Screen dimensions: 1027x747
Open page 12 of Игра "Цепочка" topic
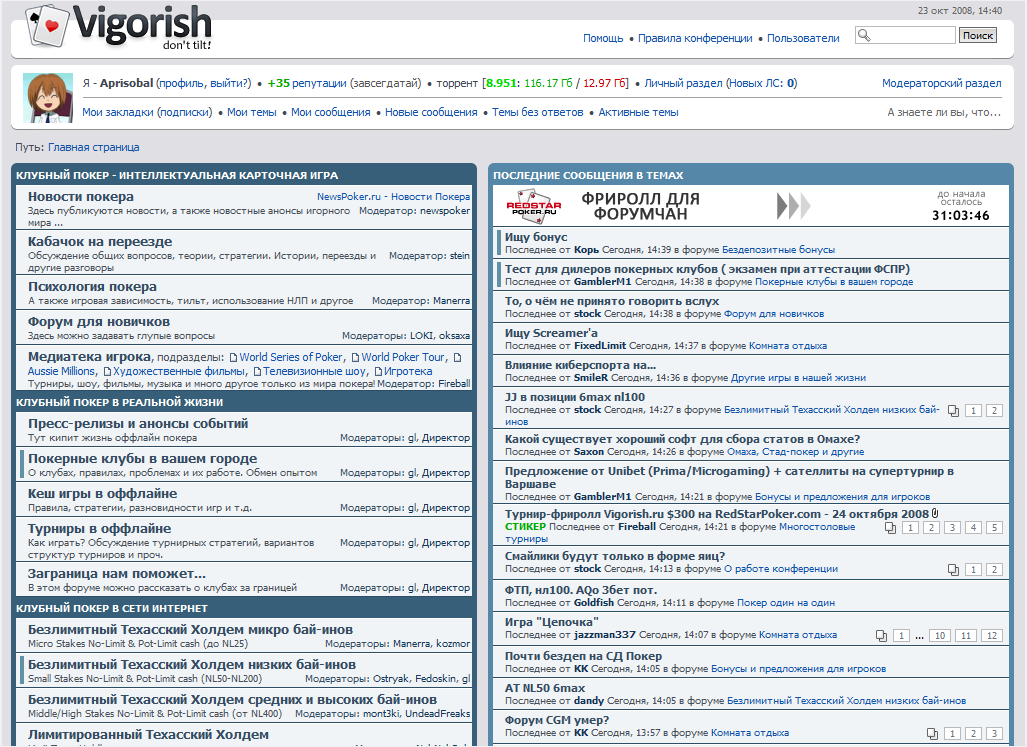pos(991,635)
